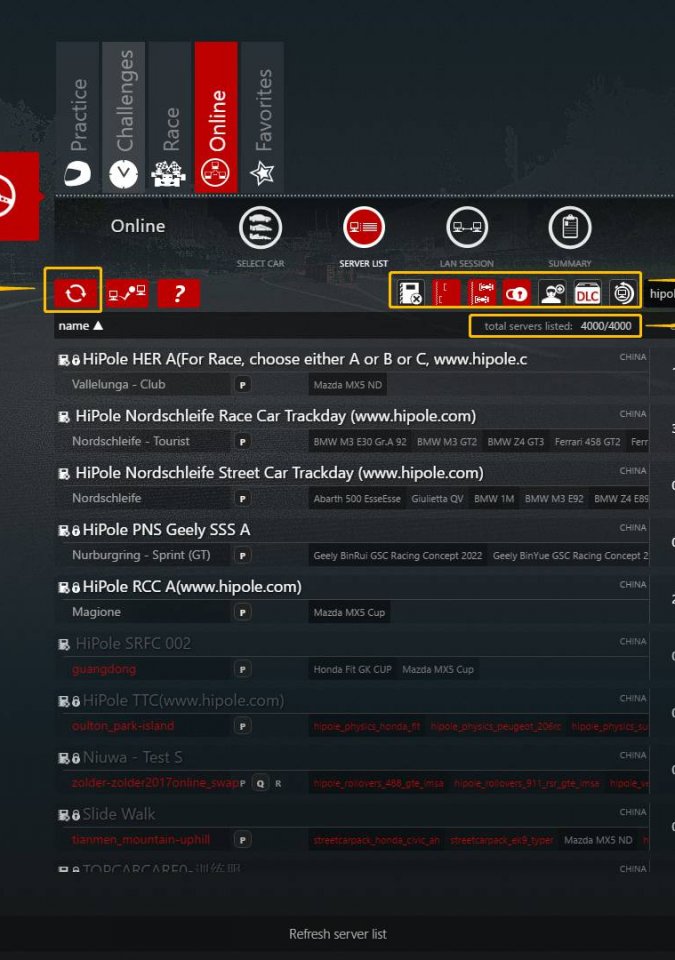Switch to the Race tab
675x960 pixels.
[170, 117]
